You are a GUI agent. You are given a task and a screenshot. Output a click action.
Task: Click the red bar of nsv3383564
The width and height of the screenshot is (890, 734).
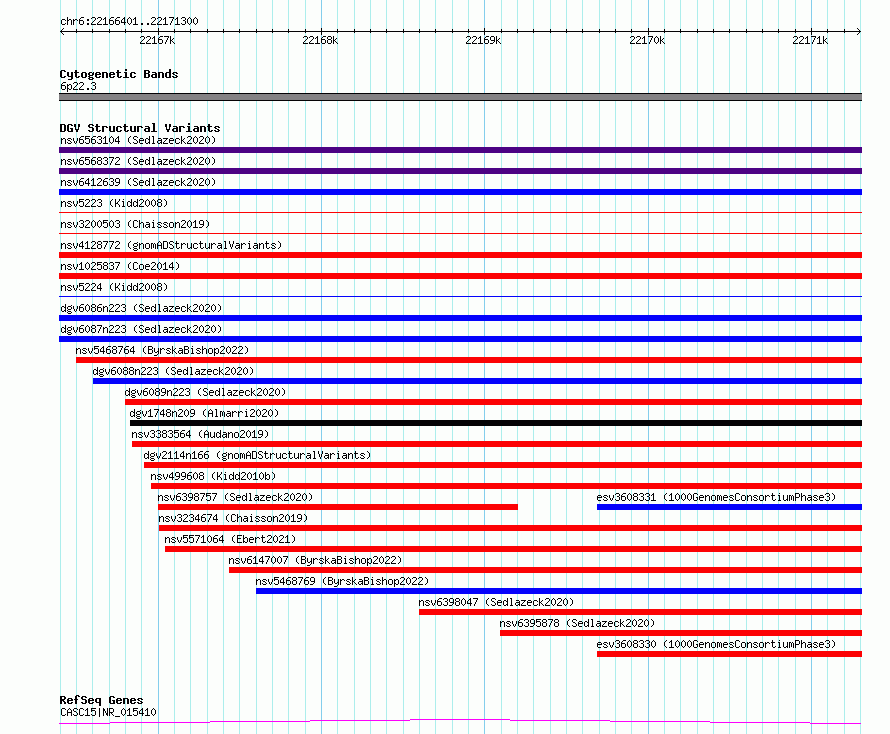point(497,444)
